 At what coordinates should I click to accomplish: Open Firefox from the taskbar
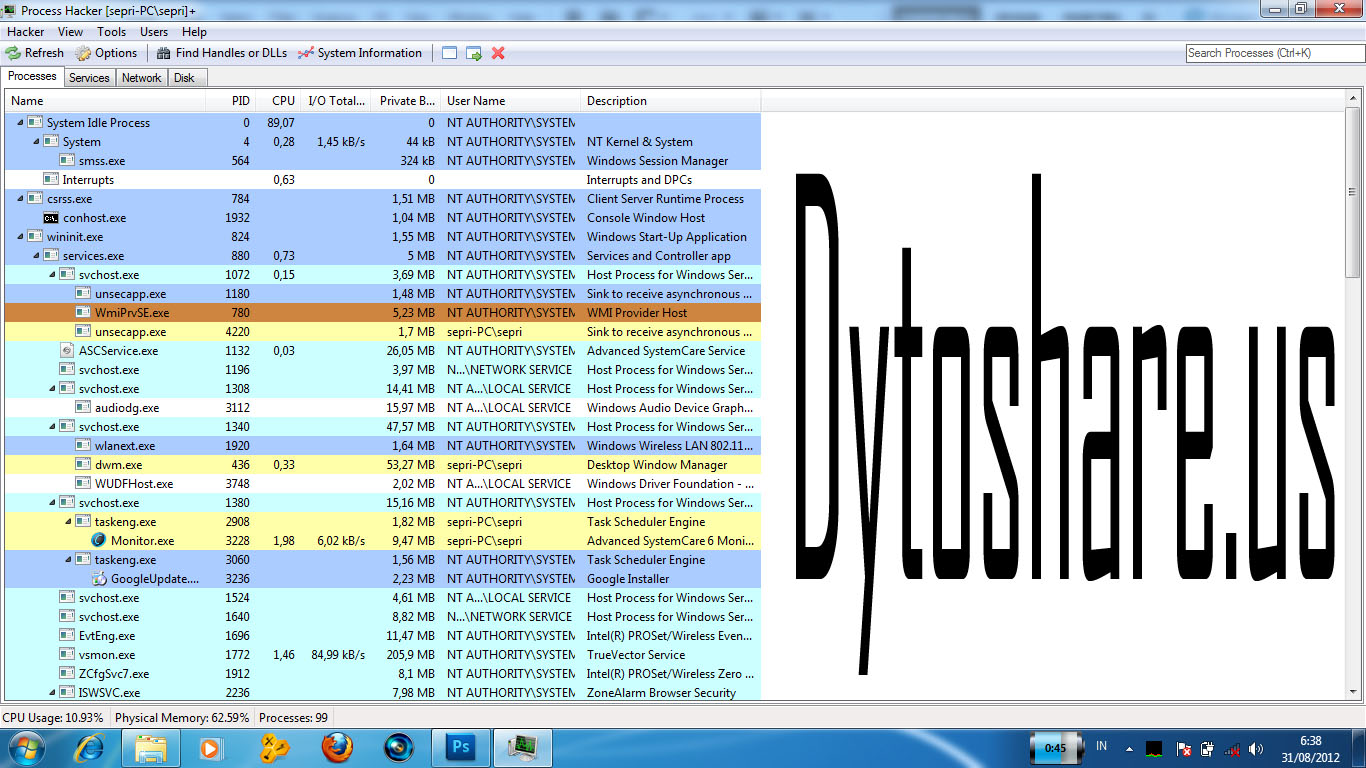[x=337, y=748]
